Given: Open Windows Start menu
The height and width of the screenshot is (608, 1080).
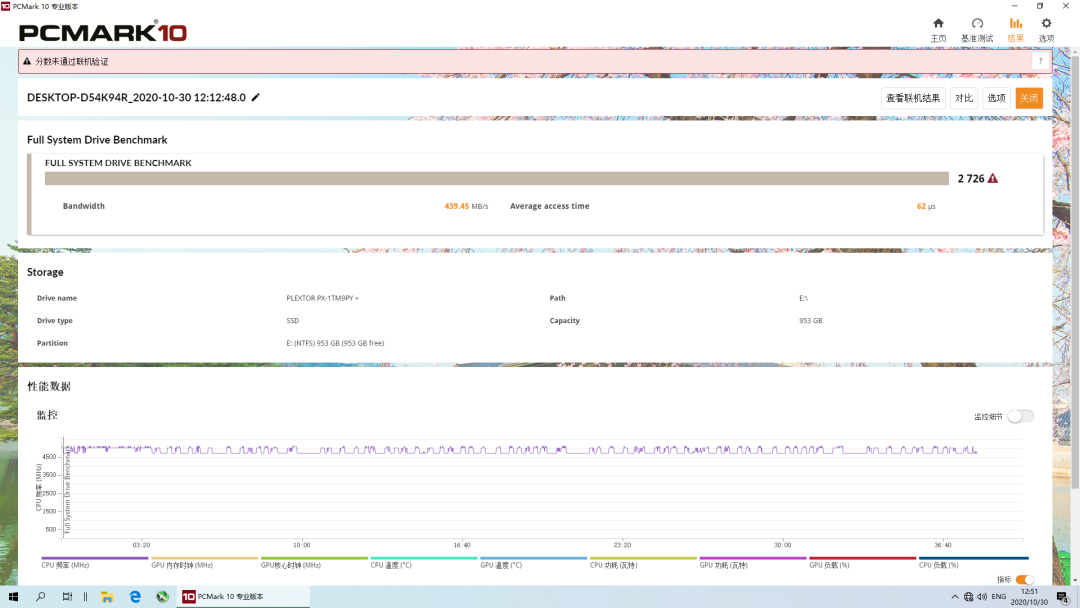Looking at the screenshot, I should coord(13,597).
